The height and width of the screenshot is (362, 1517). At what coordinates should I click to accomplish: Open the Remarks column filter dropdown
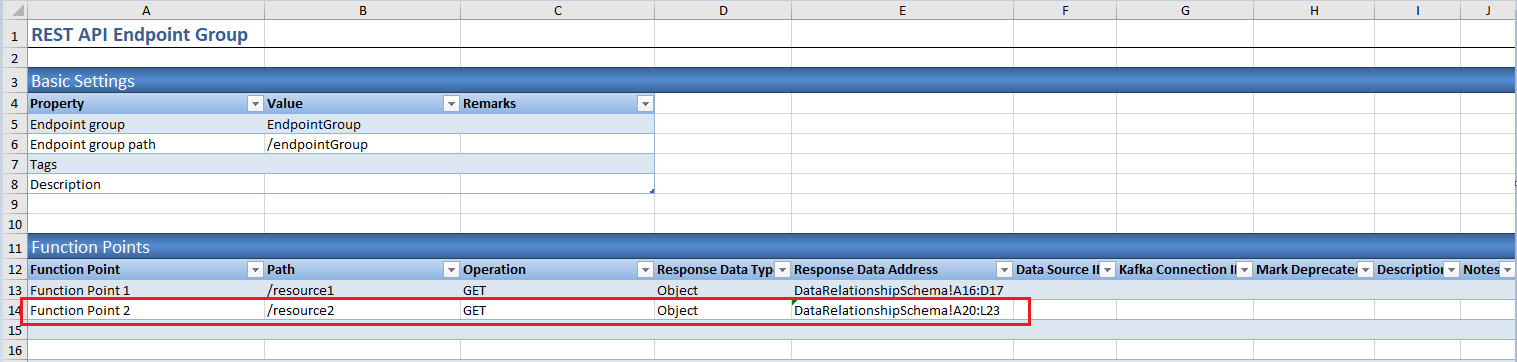pyautogui.click(x=645, y=104)
